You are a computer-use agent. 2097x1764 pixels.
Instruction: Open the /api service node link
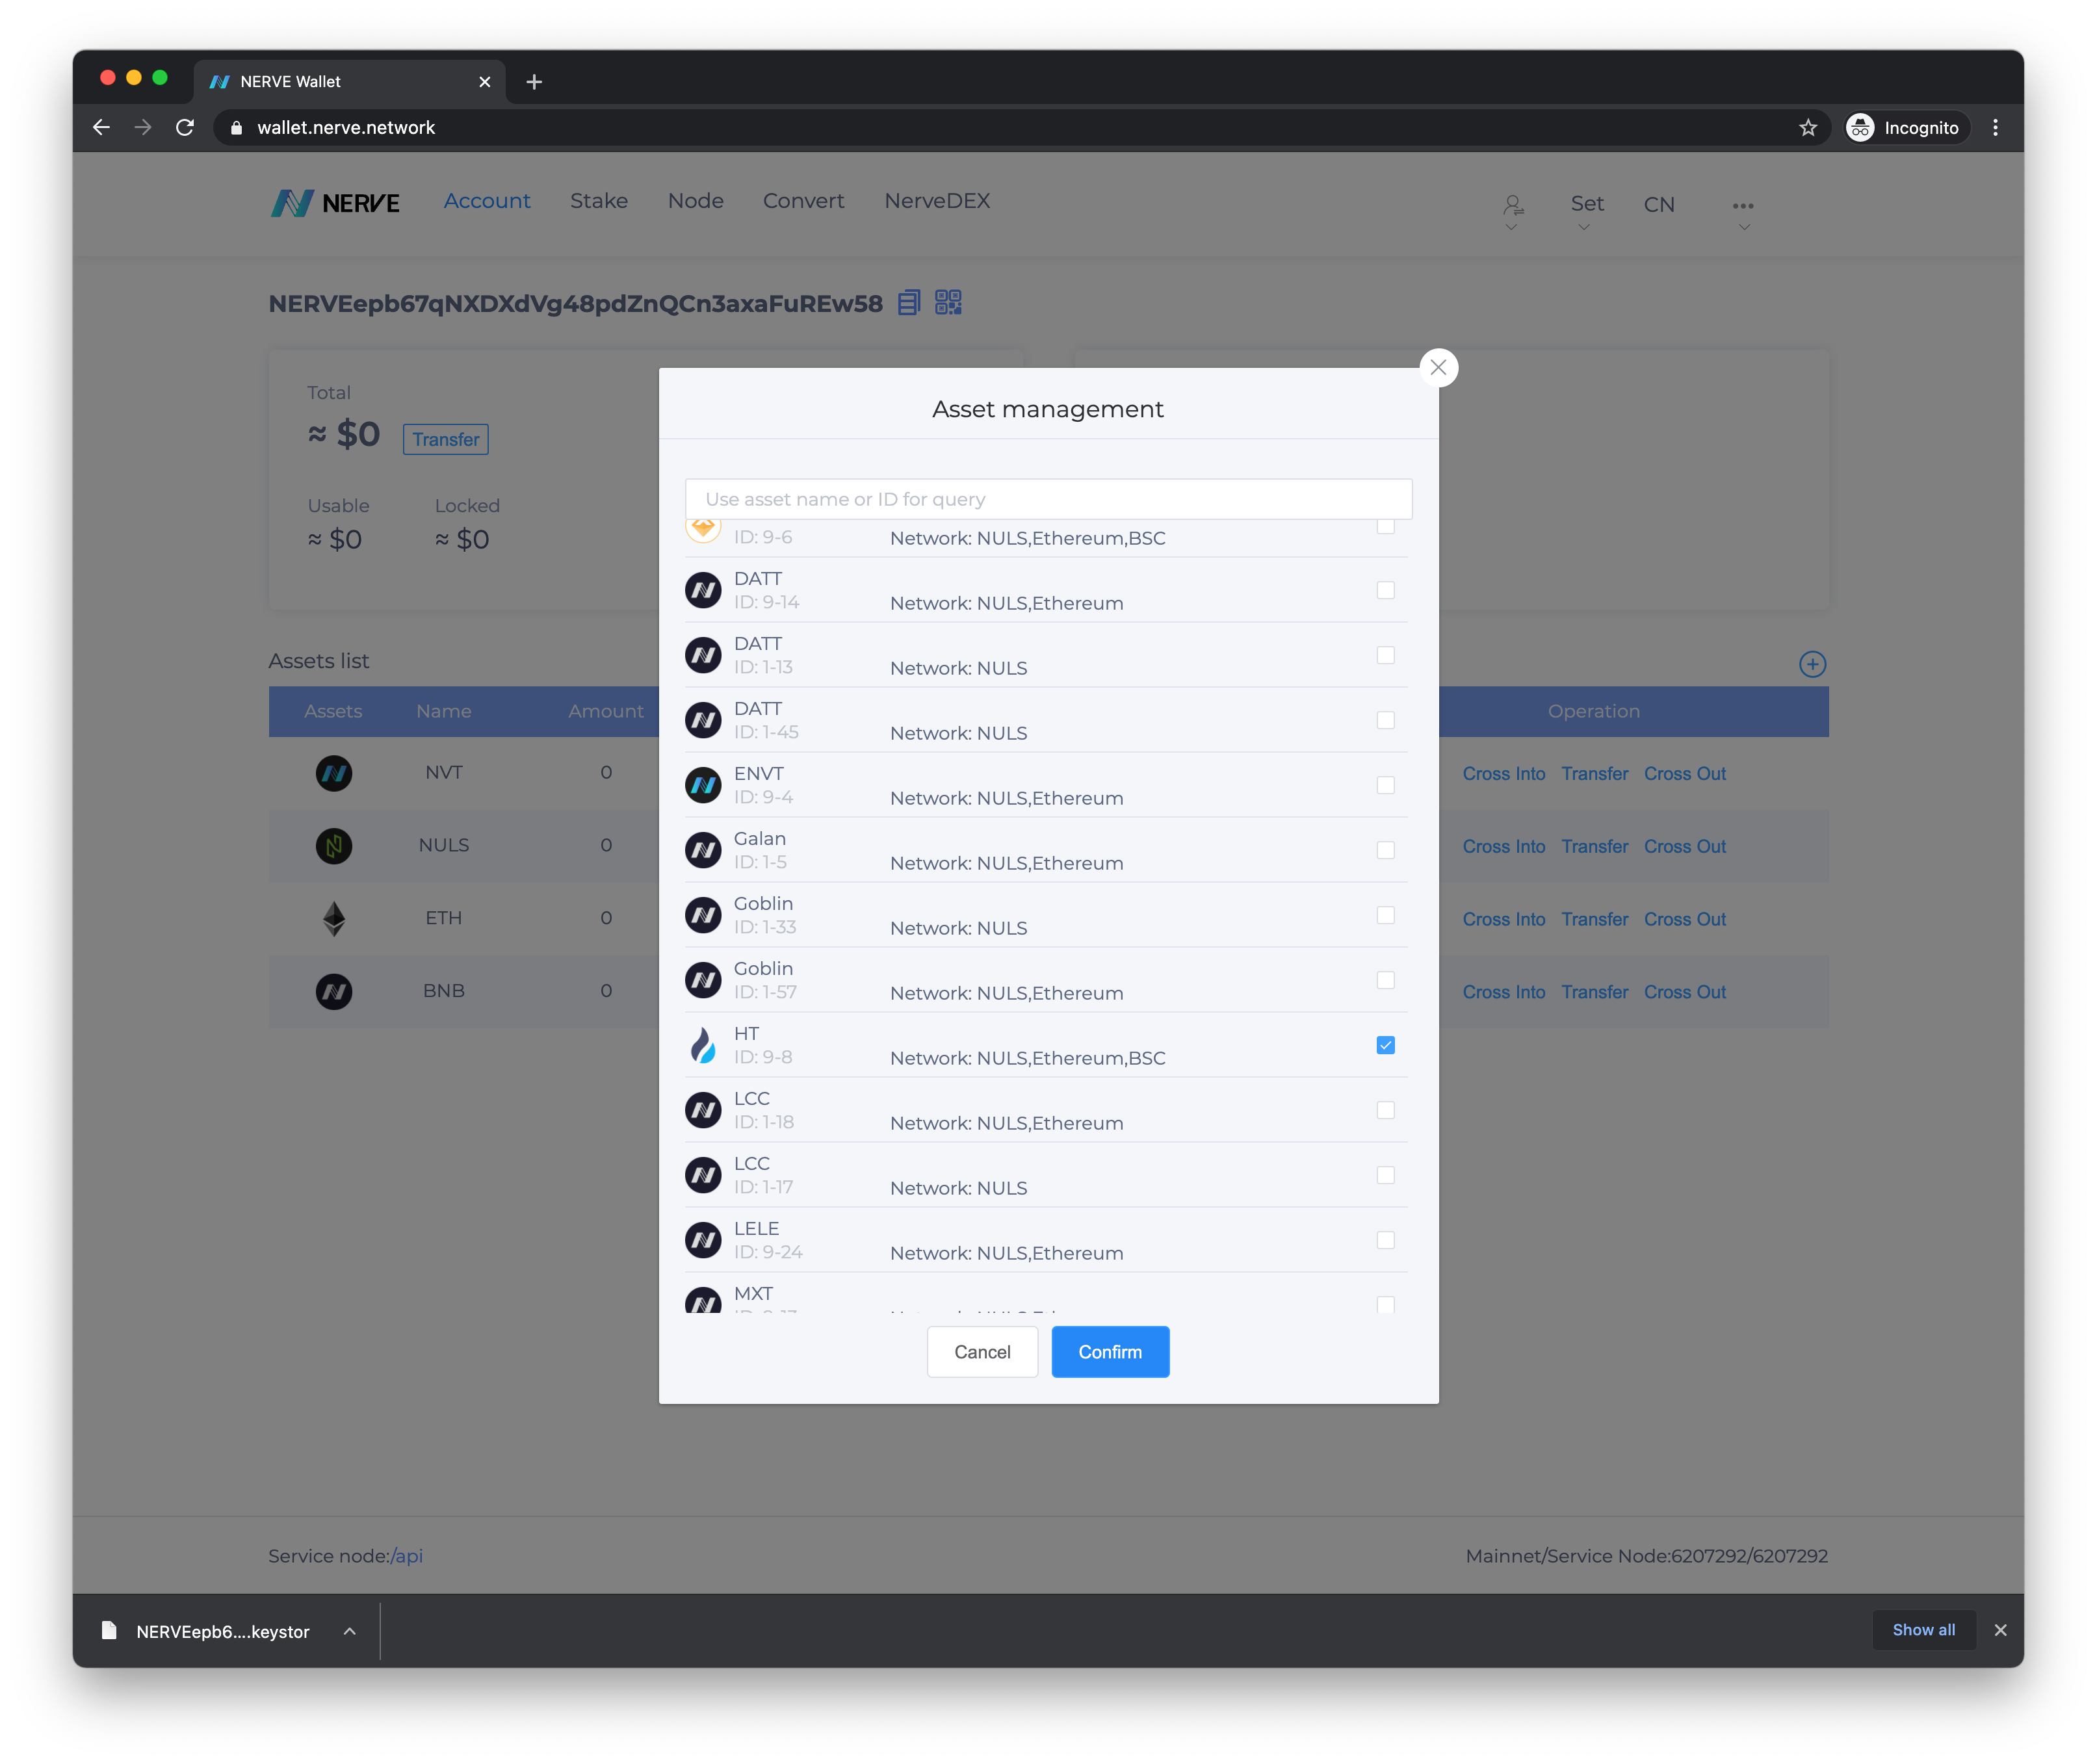407,1556
